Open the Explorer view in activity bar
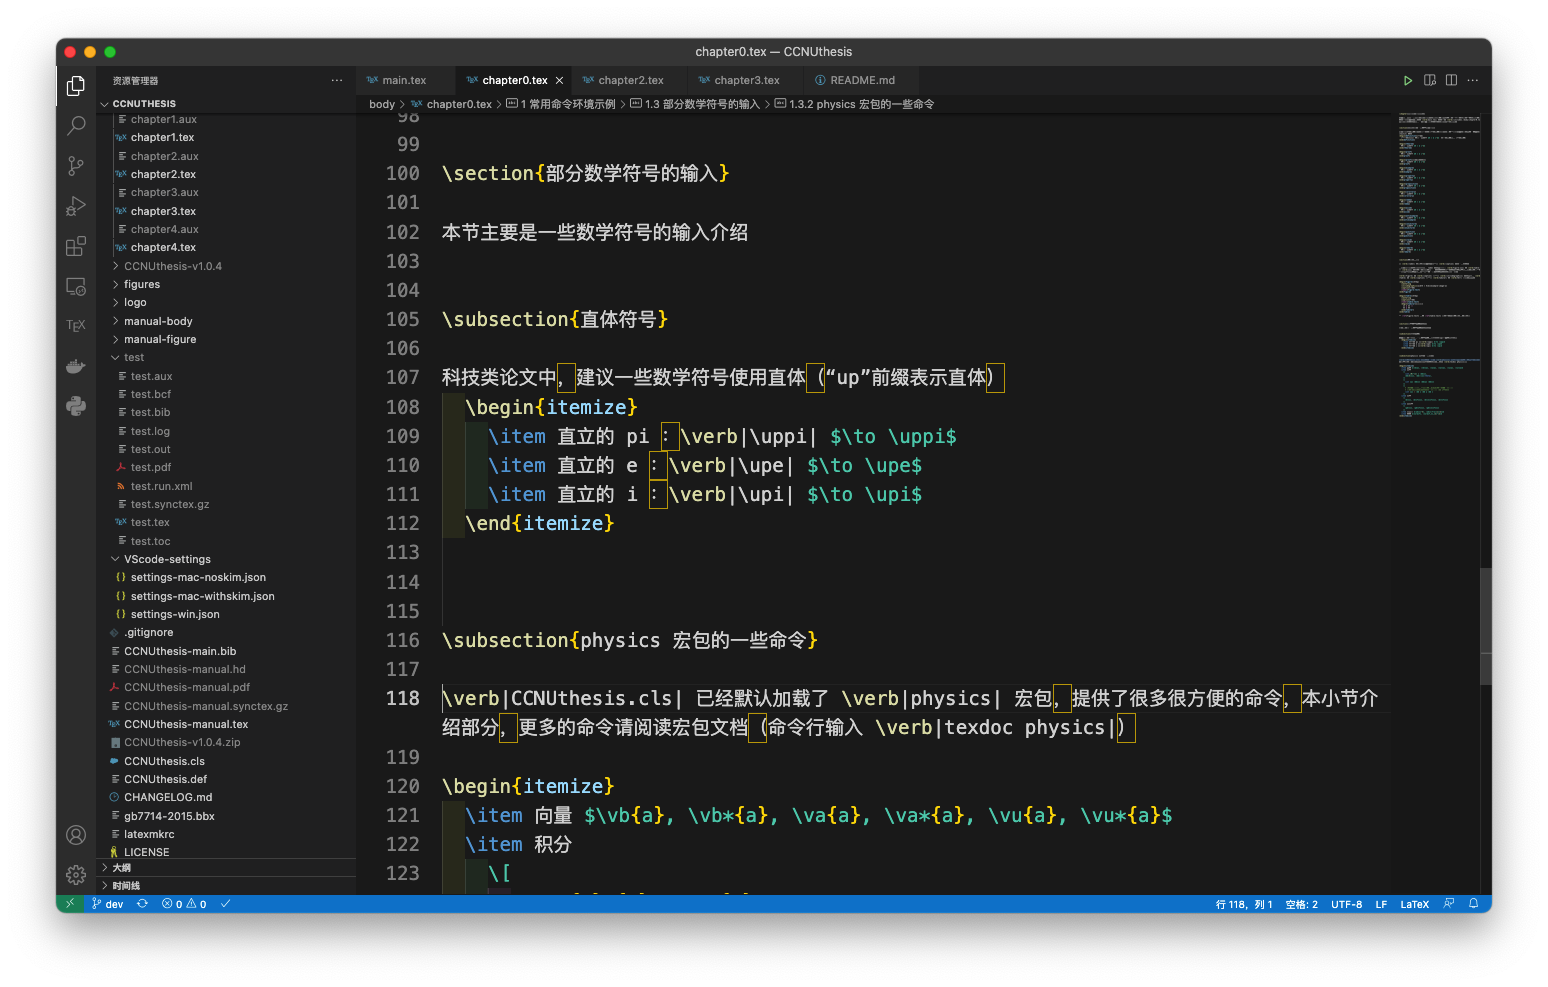1548x987 pixels. coord(76,86)
